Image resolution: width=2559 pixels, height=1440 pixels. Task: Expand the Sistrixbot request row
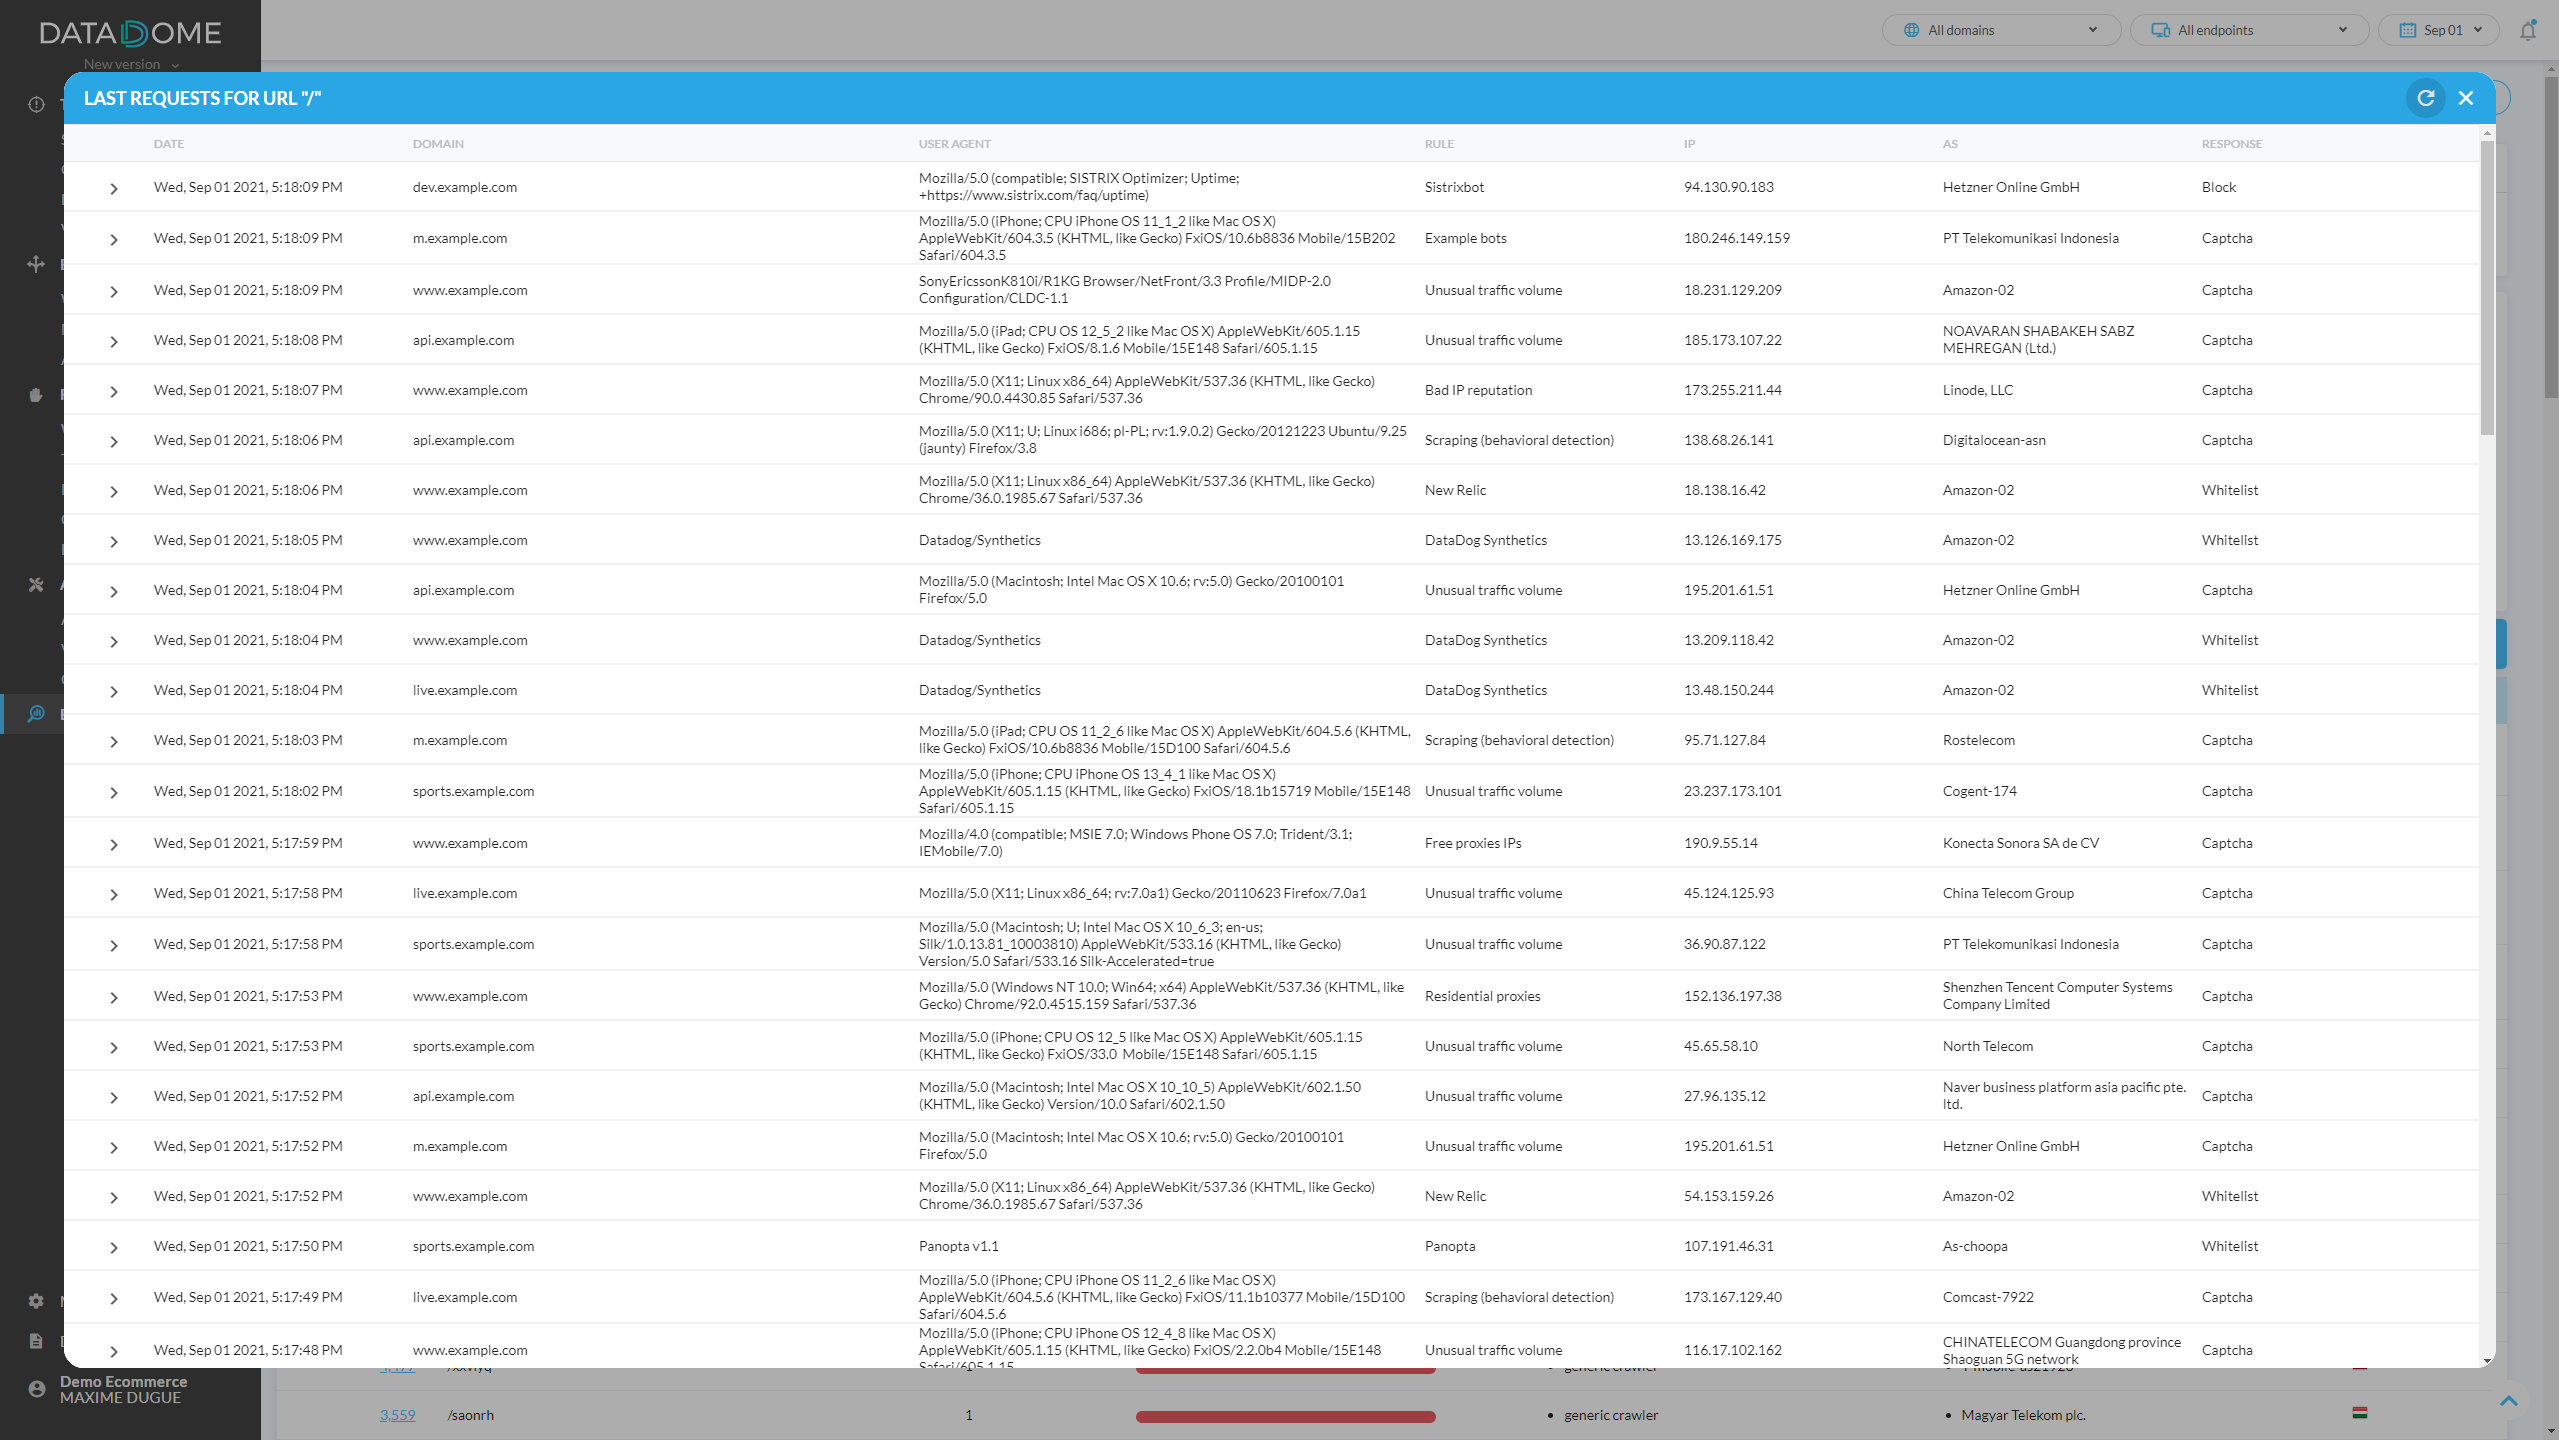(x=114, y=188)
